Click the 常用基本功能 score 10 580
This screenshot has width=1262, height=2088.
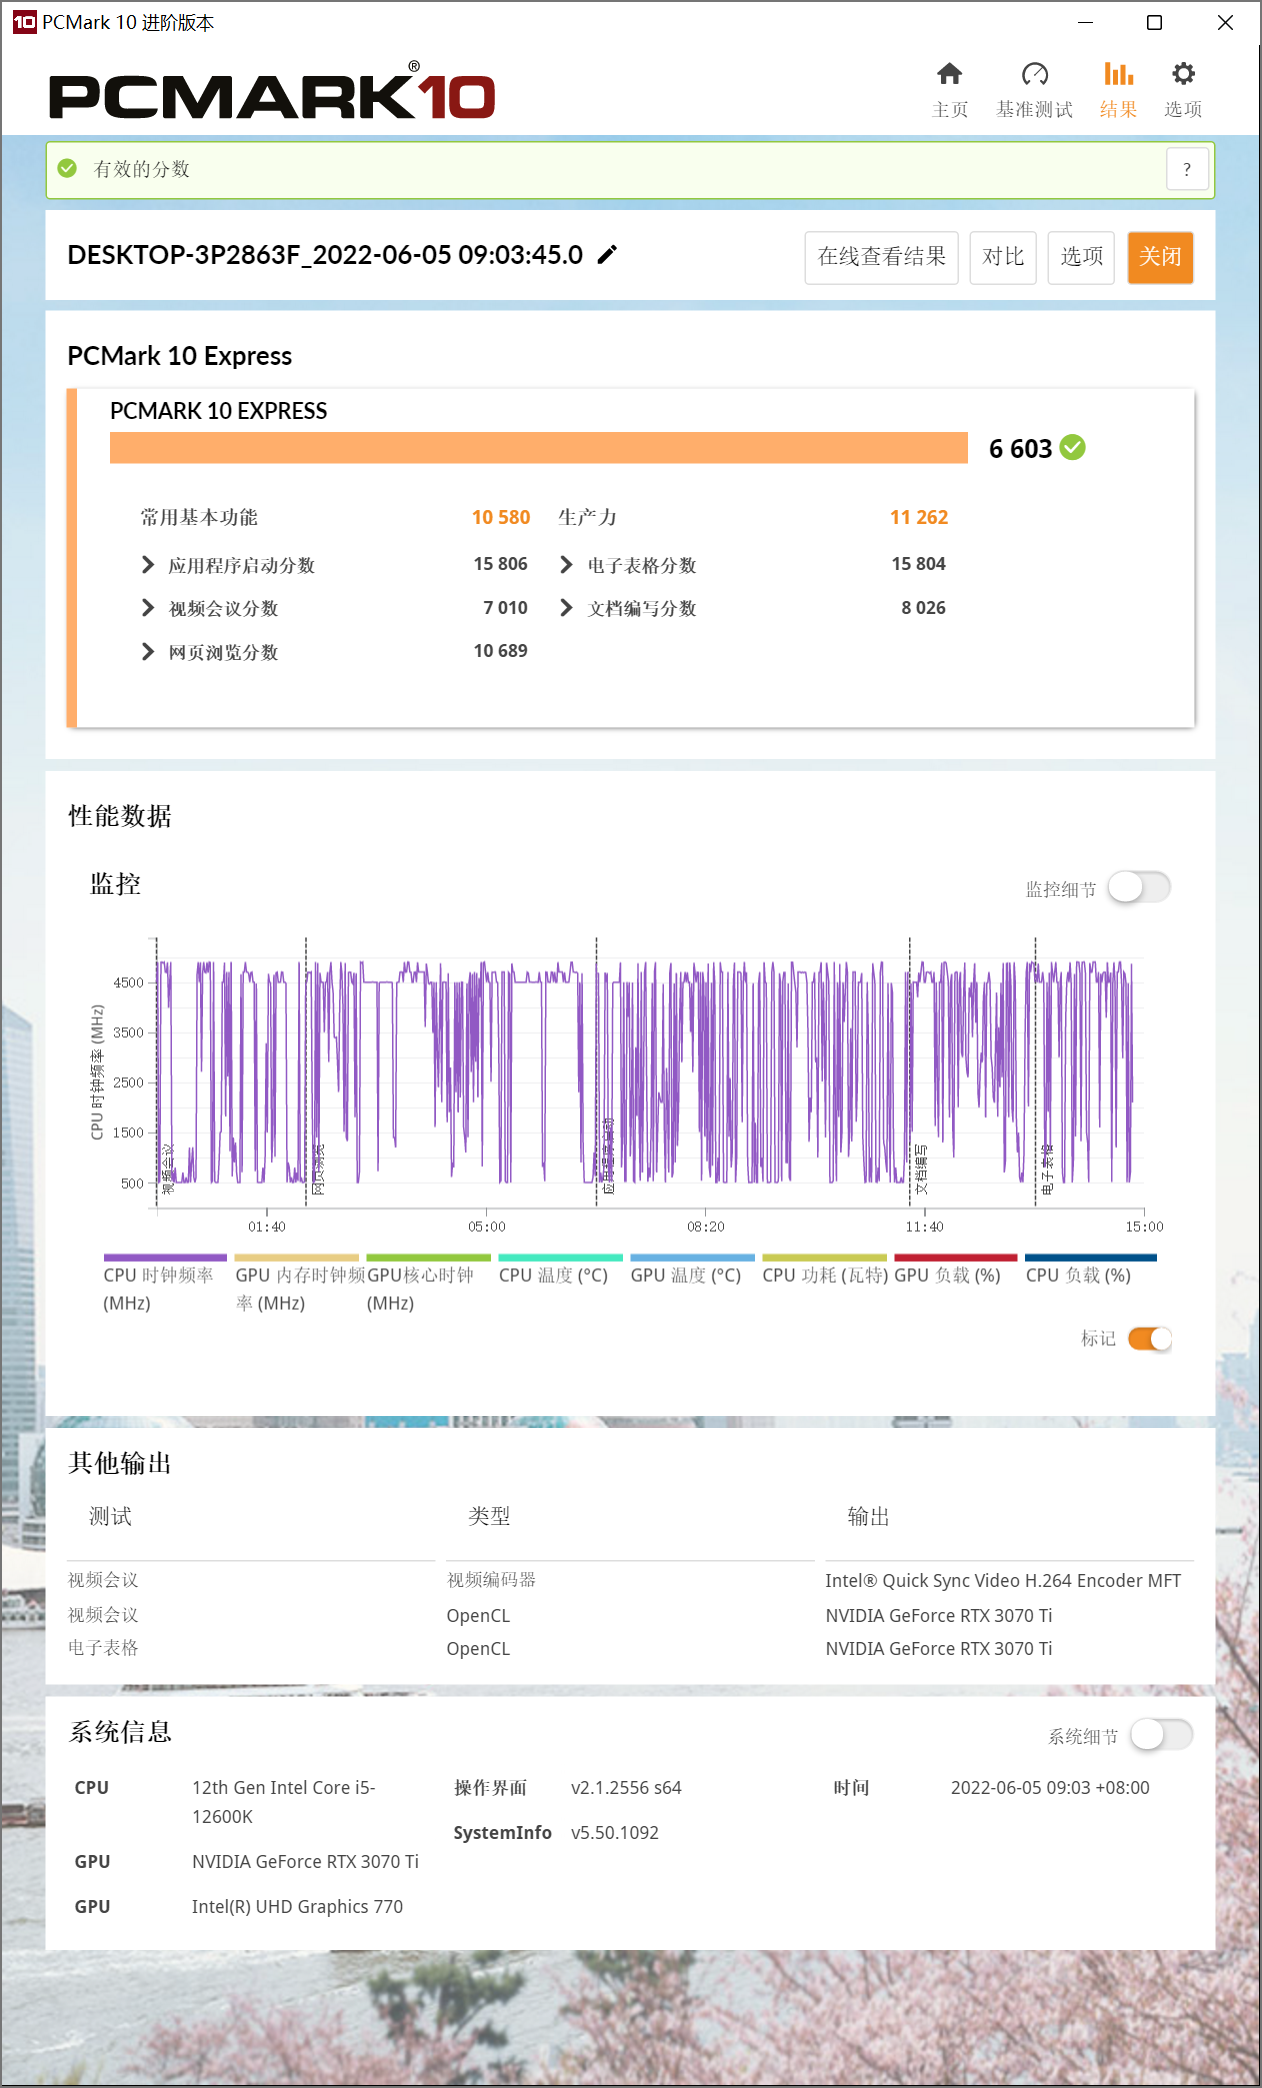click(x=500, y=517)
